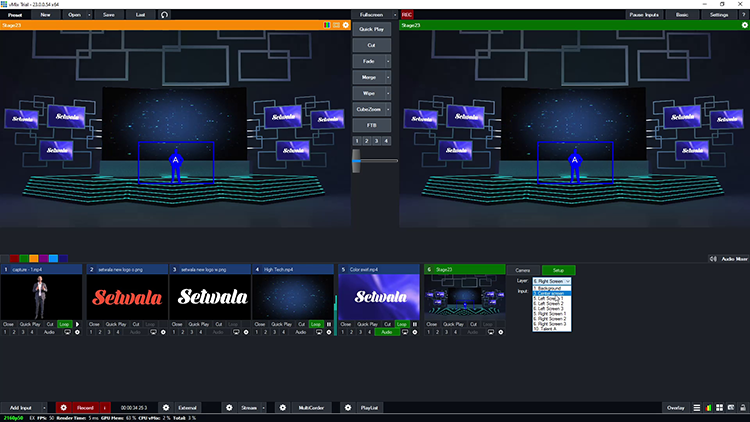Open the Record settings gear icon

pyautogui.click(x=63, y=408)
